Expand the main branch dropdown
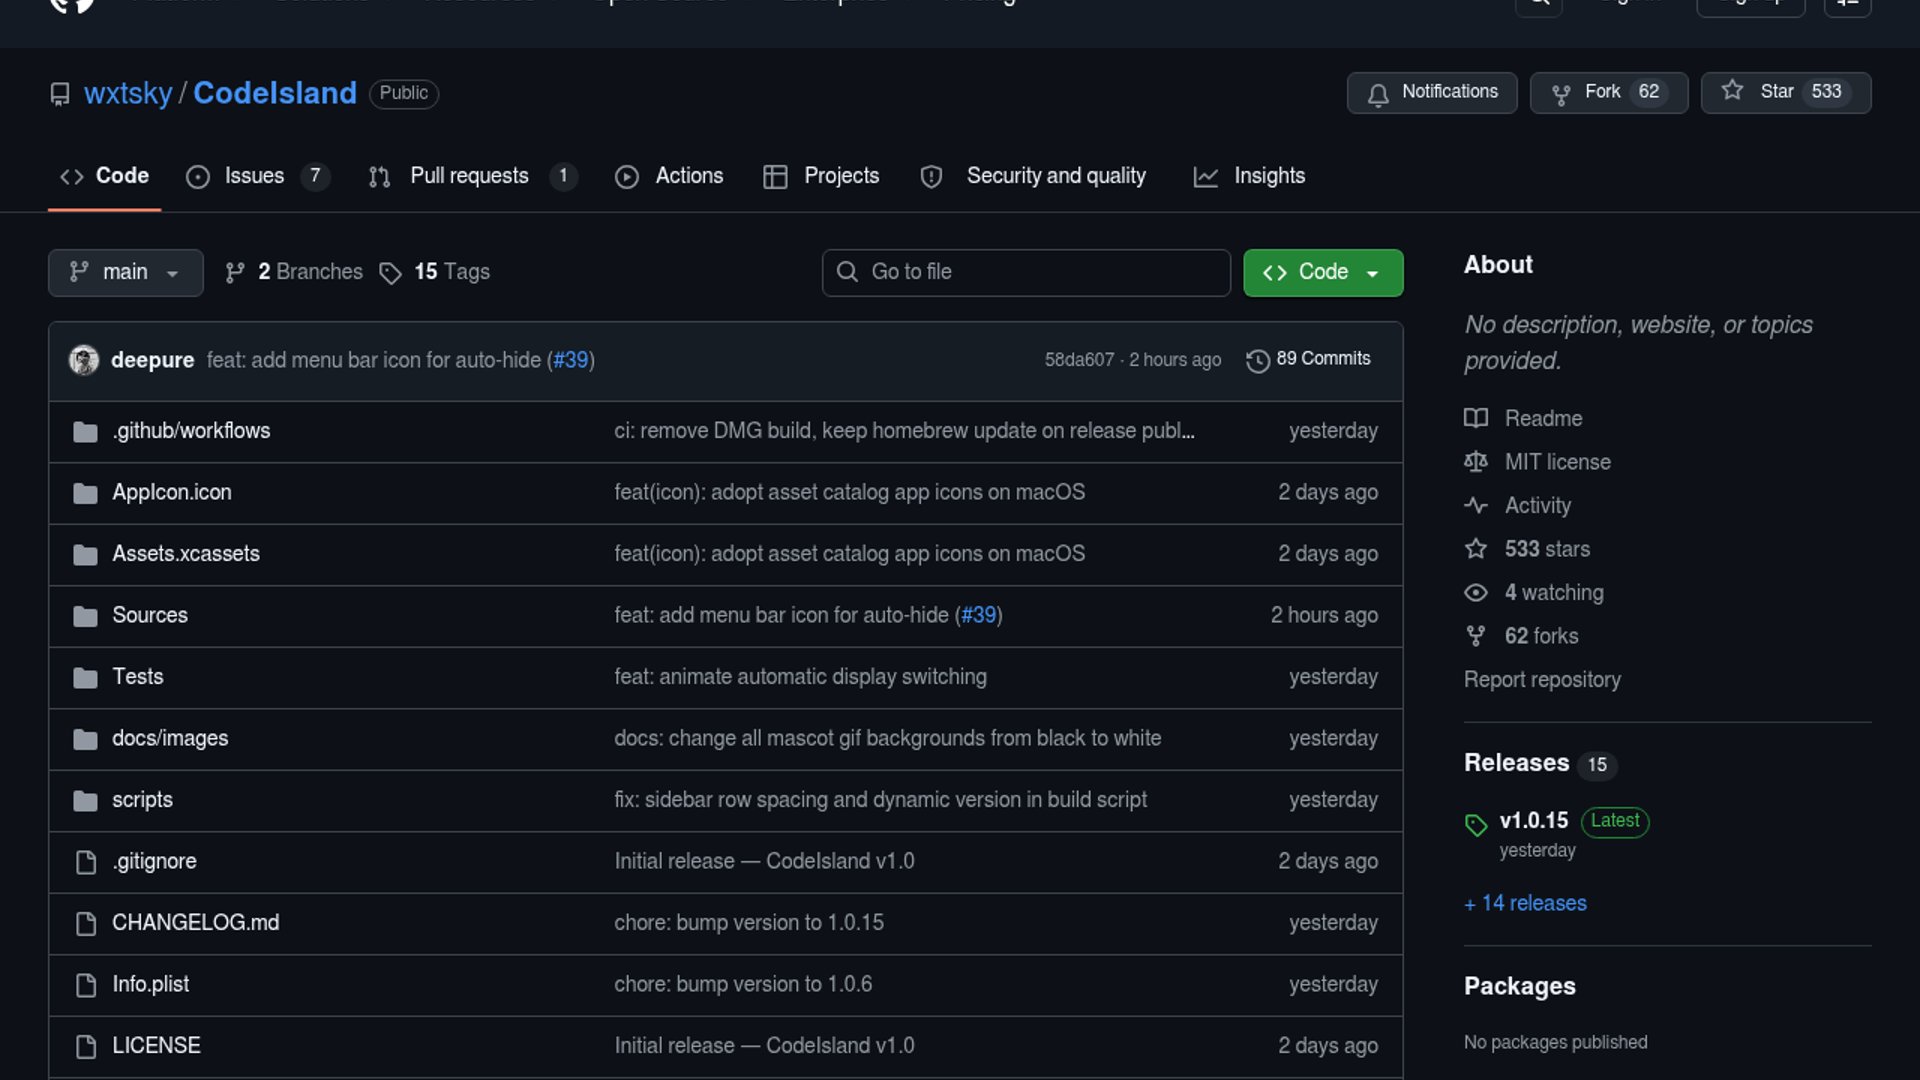 [x=125, y=272]
